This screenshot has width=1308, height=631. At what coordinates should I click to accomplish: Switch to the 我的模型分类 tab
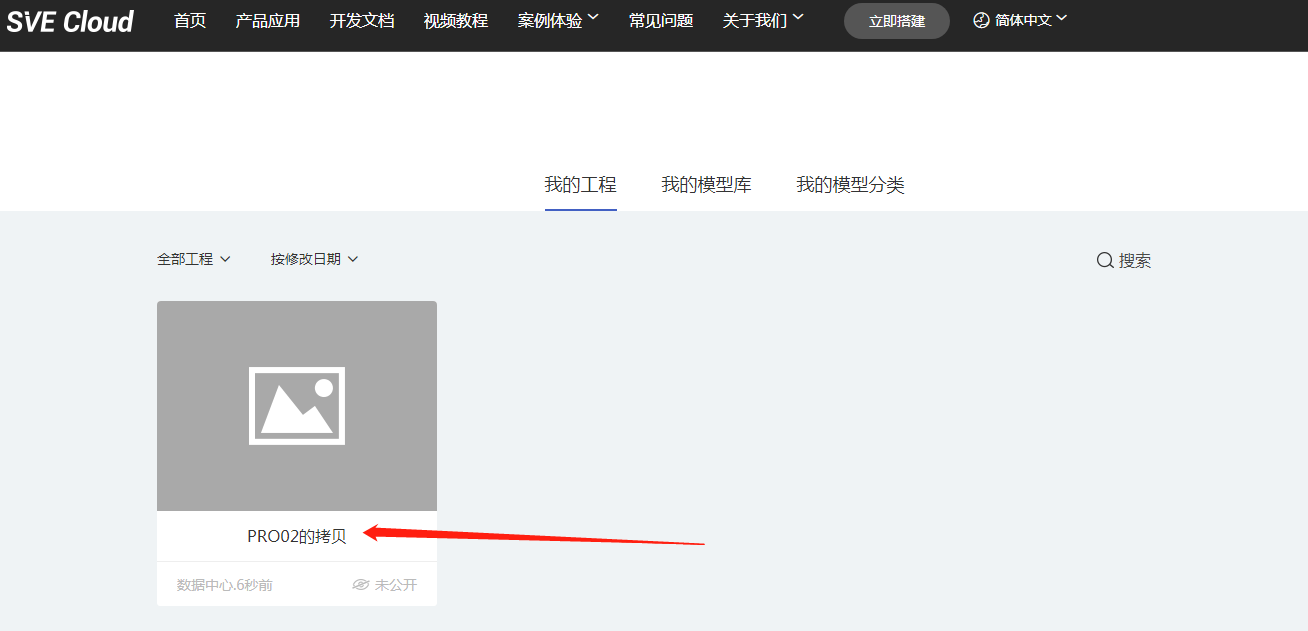coord(850,185)
